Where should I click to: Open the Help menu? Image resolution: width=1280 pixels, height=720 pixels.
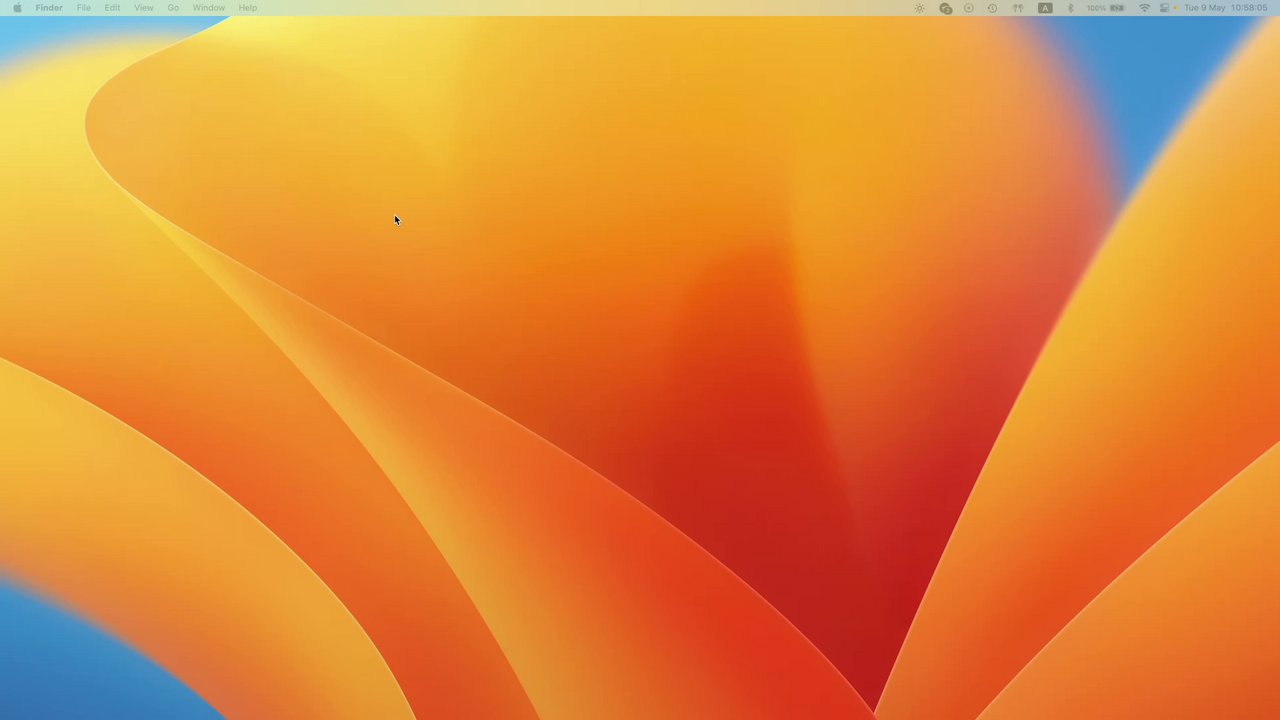[248, 8]
